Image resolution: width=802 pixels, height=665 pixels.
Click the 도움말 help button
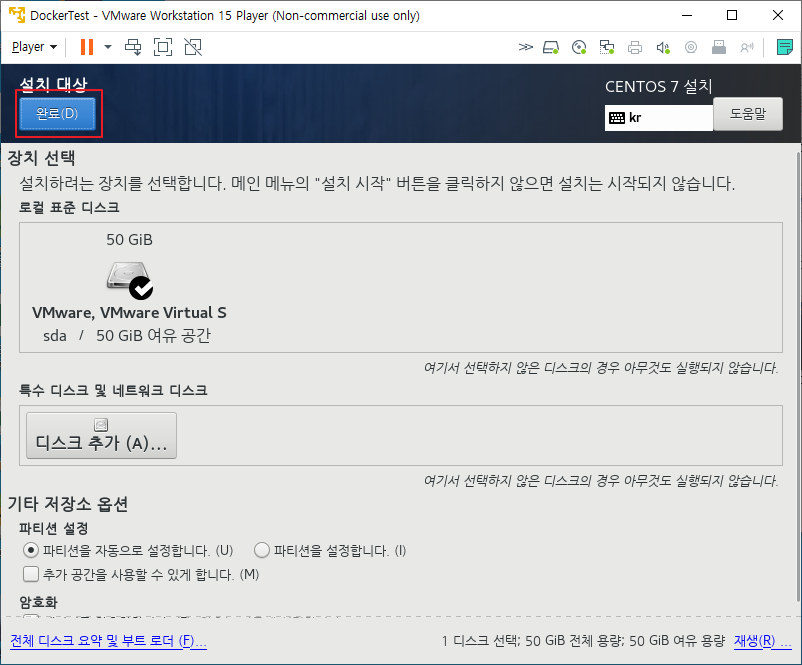click(748, 114)
